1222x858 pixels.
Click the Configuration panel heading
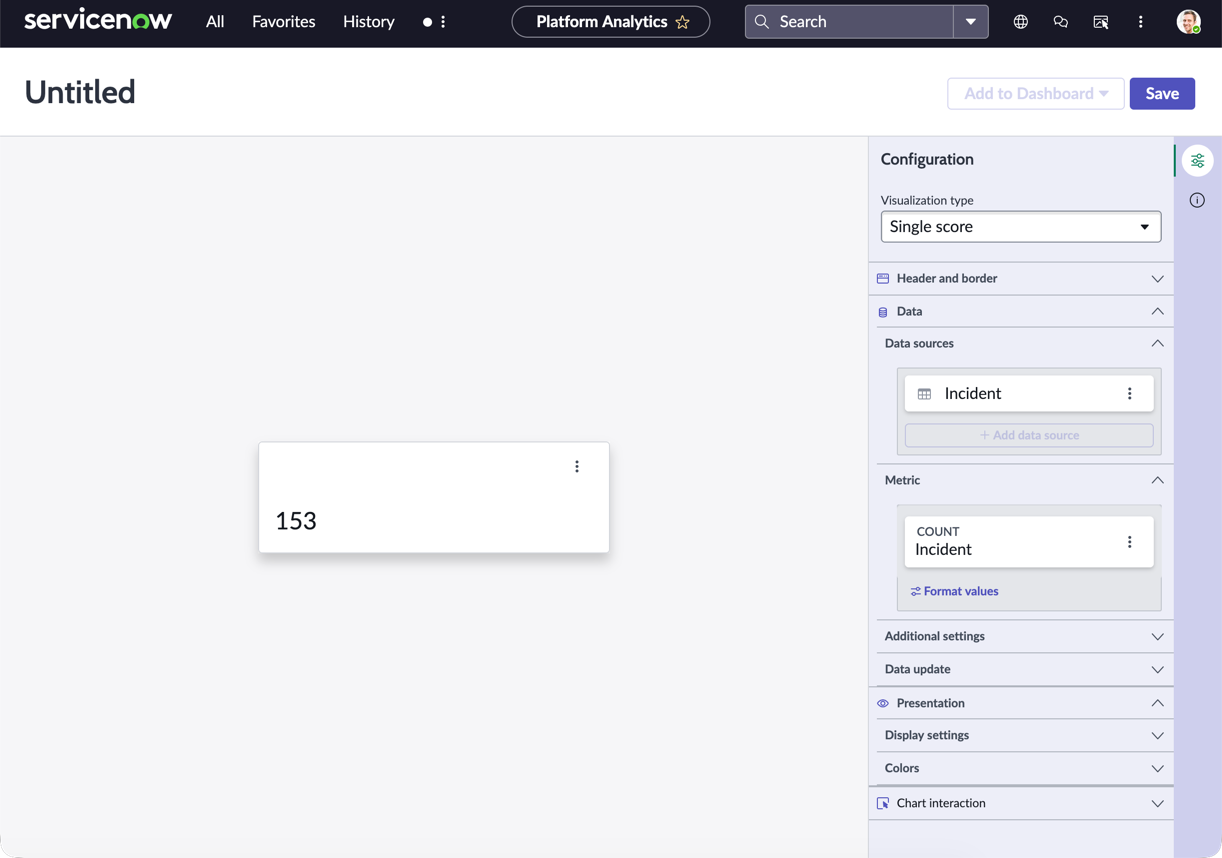click(x=927, y=159)
